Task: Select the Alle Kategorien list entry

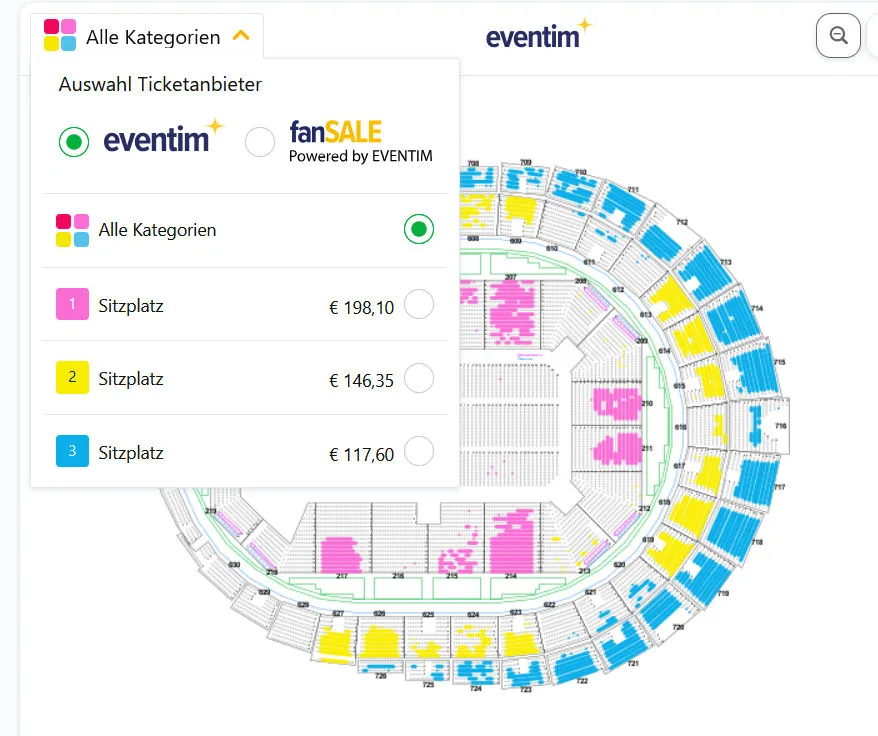Action: [157, 230]
